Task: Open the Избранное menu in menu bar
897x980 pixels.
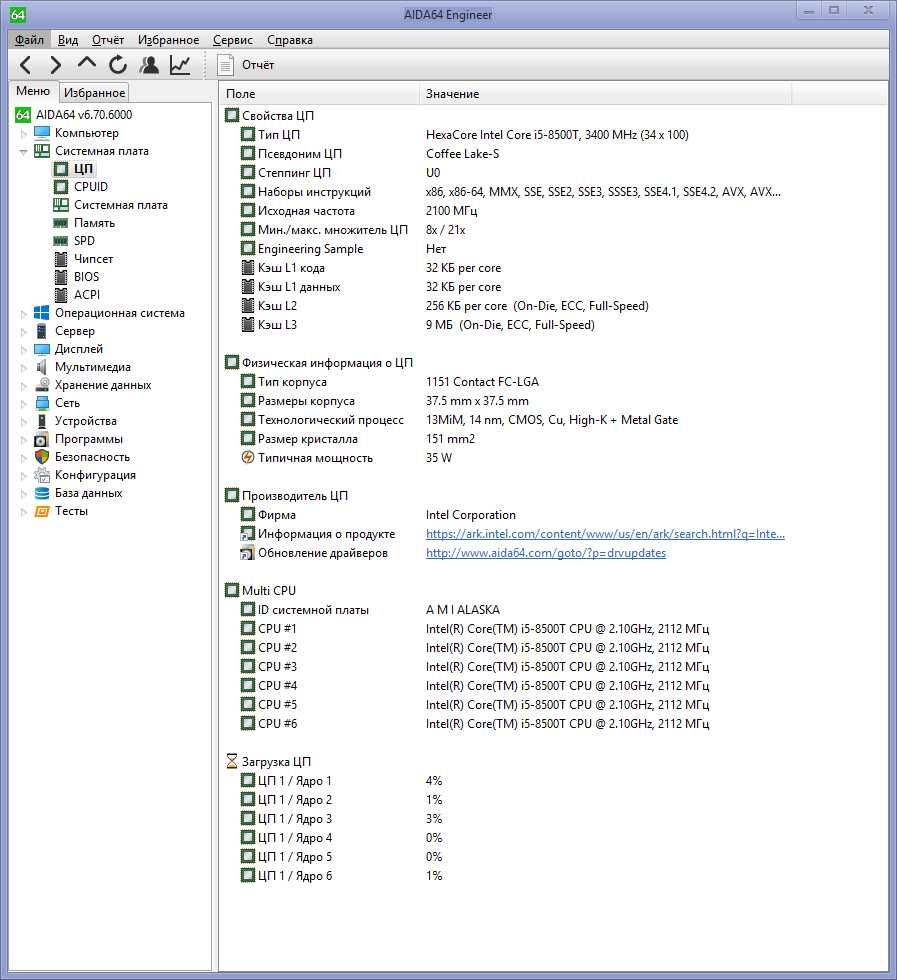Action: click(x=168, y=40)
